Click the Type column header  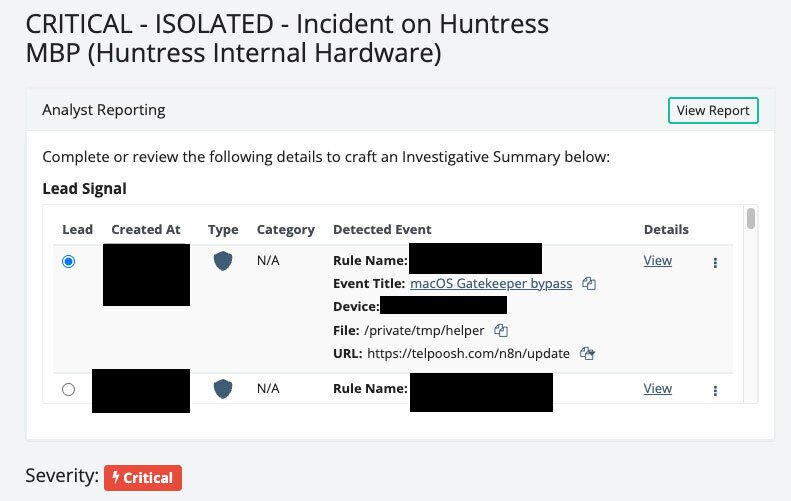[223, 230]
